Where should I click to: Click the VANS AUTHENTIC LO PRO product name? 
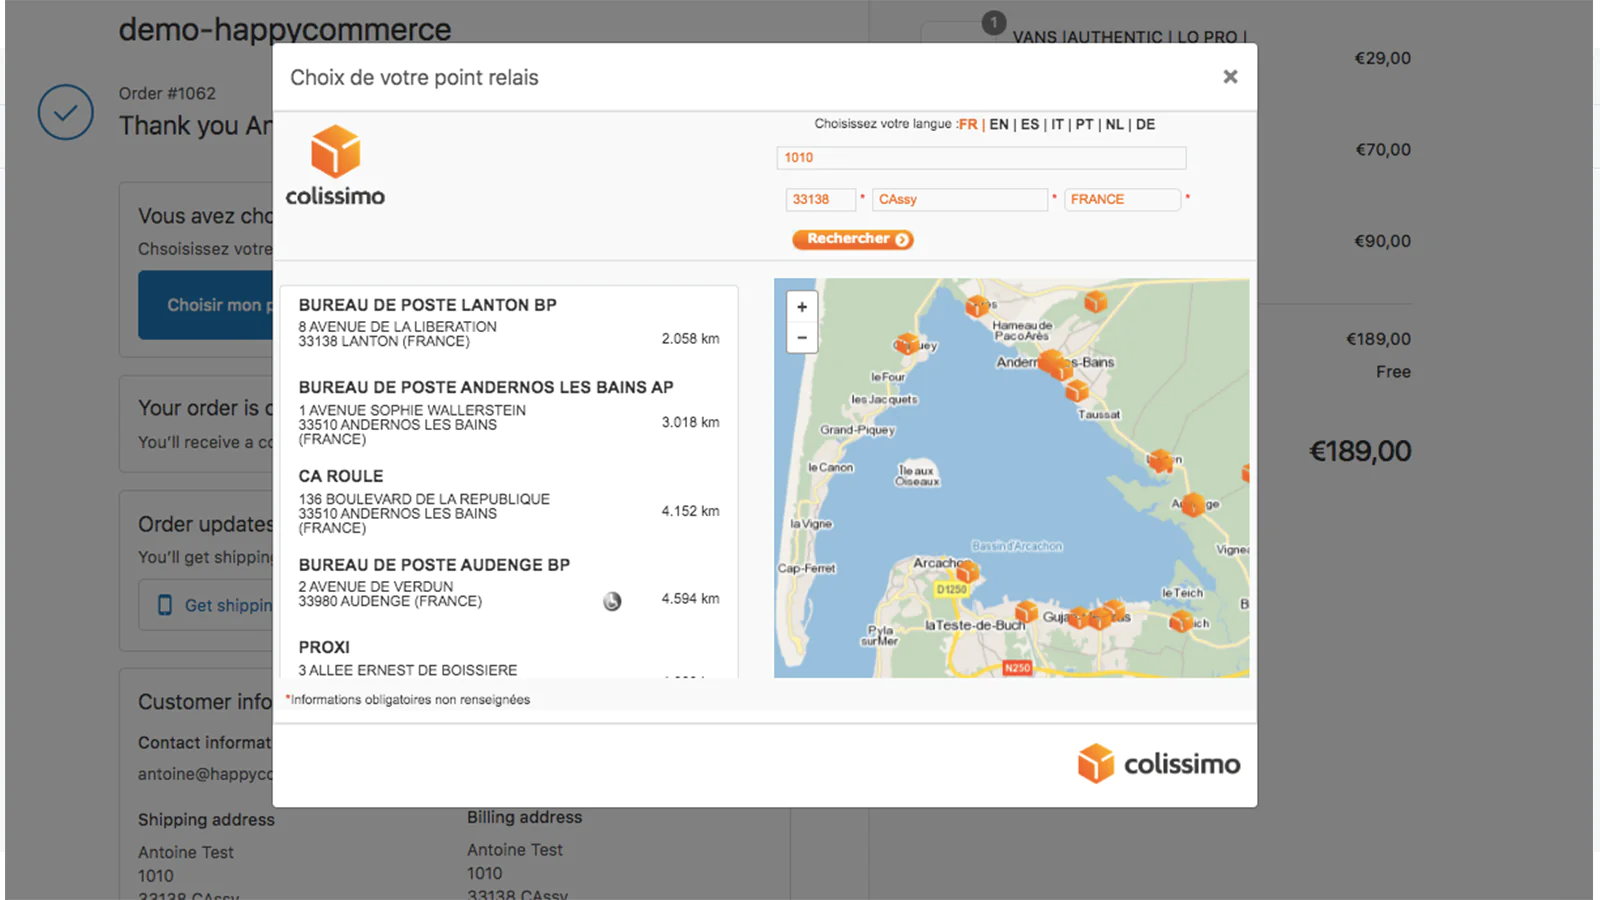pyautogui.click(x=1130, y=37)
